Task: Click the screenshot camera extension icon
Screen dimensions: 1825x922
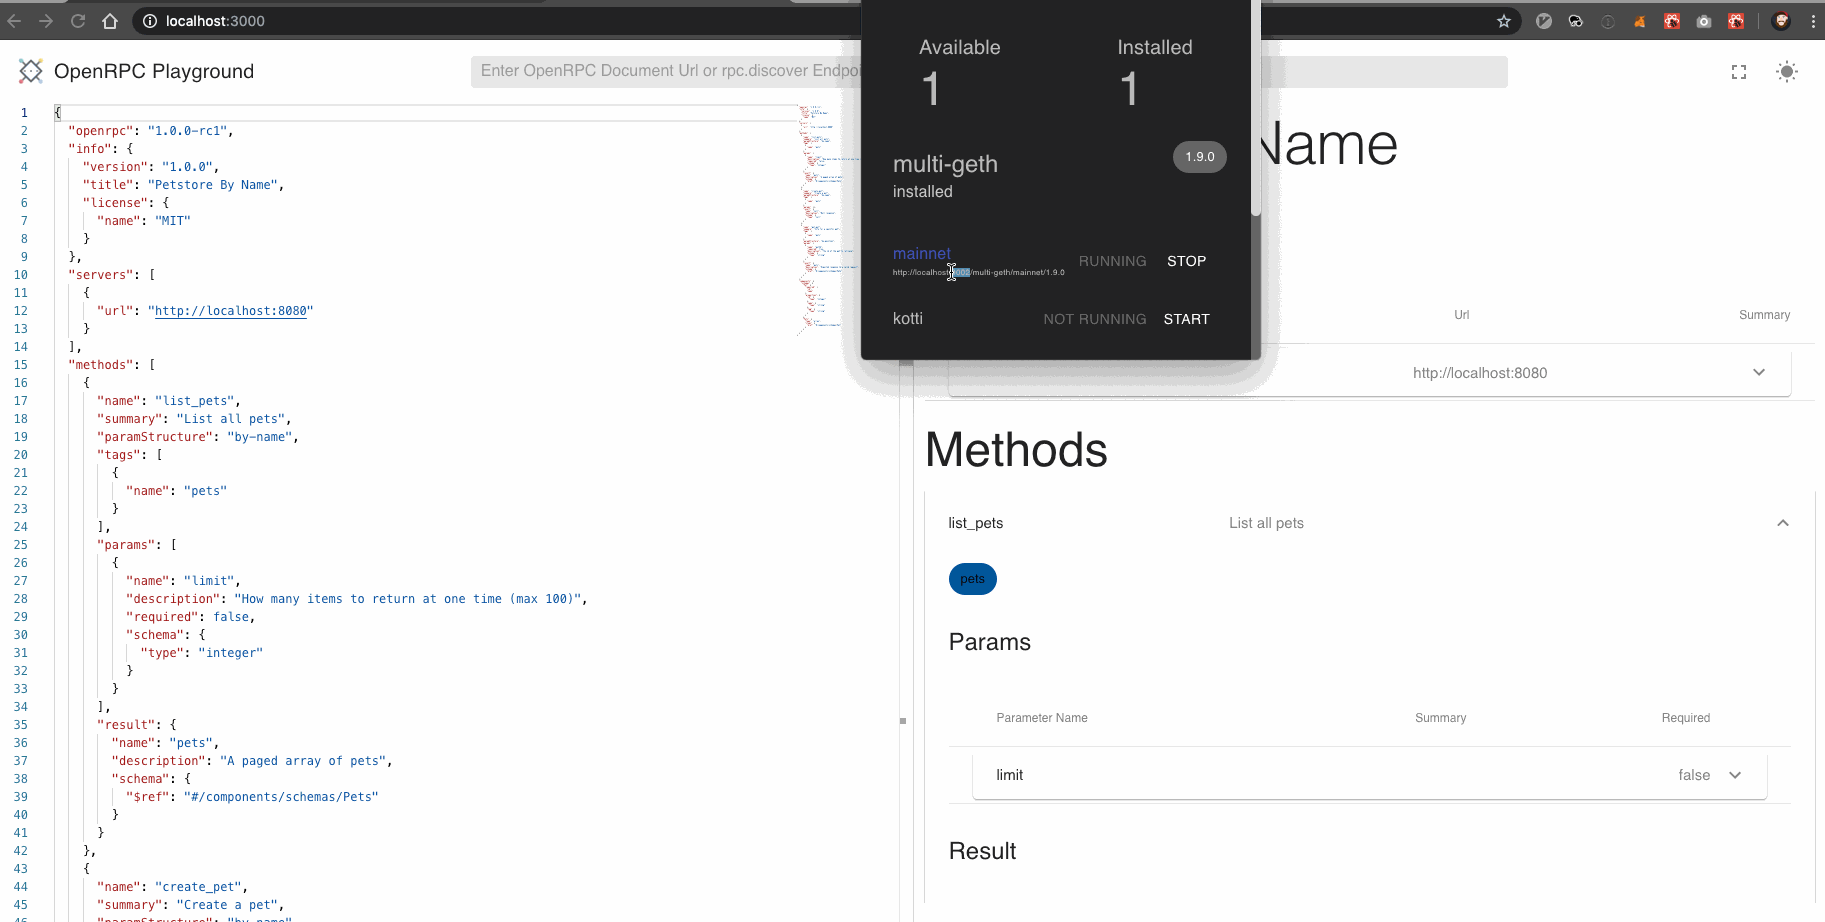Action: (x=1704, y=21)
